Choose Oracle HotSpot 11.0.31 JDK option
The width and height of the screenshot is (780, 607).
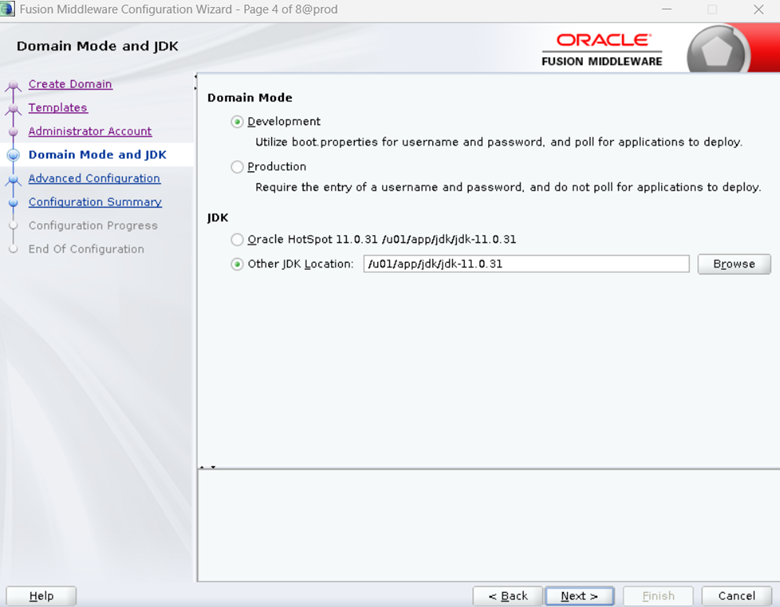tap(237, 240)
